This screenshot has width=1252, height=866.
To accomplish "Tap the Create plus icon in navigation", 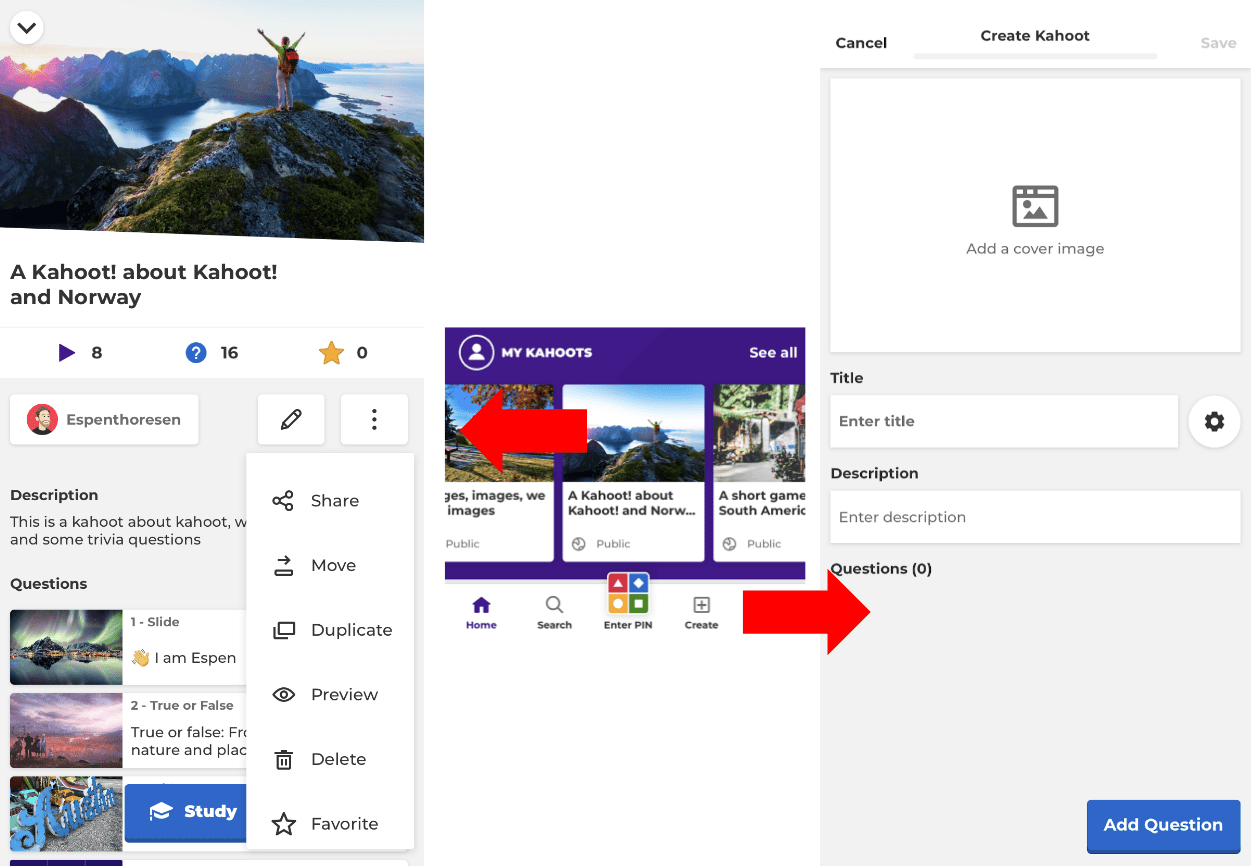I will pos(701,610).
